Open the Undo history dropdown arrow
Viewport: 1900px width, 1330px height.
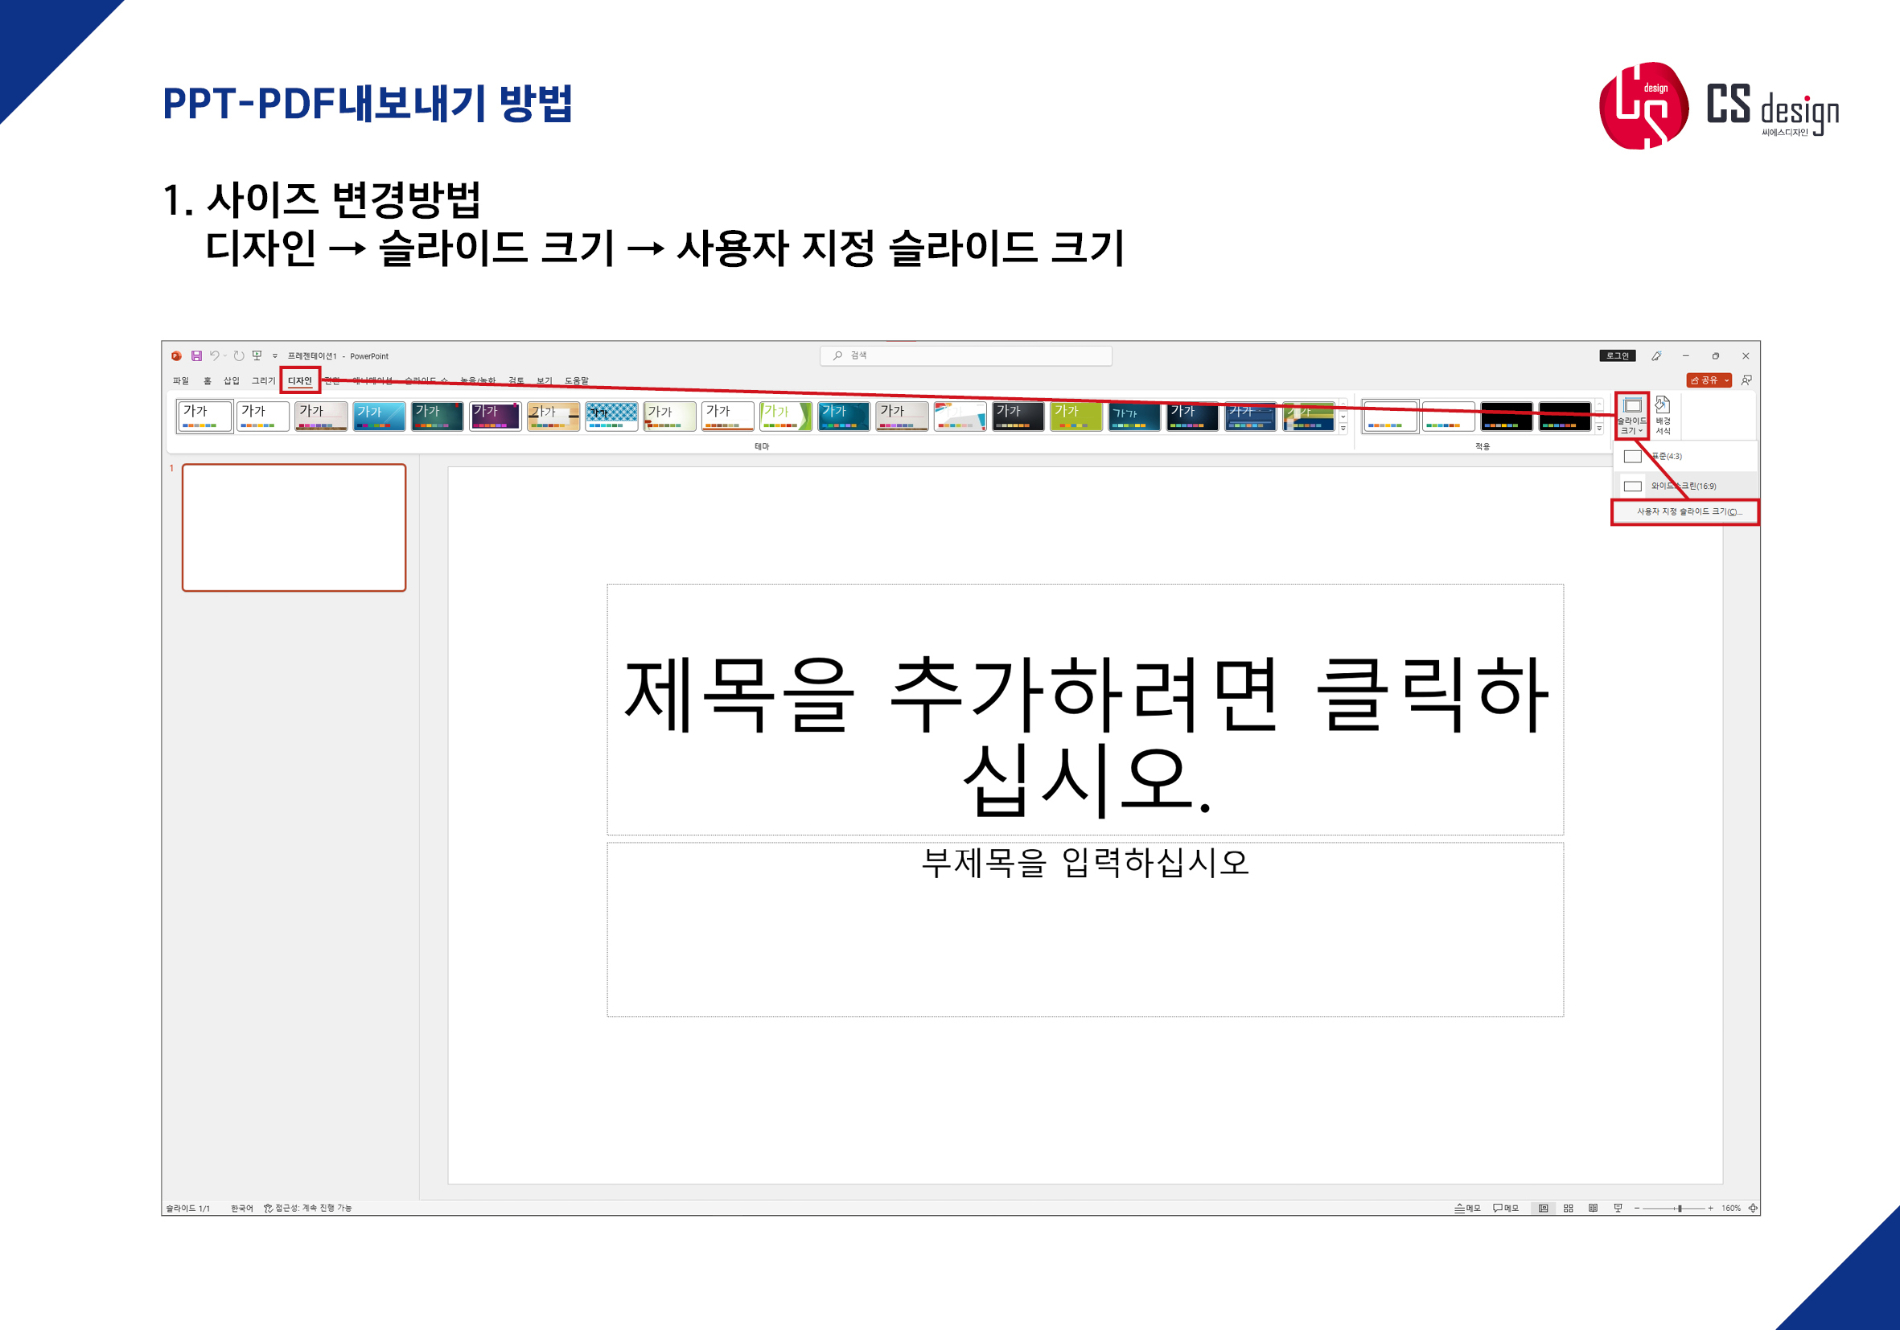pyautogui.click(x=225, y=356)
